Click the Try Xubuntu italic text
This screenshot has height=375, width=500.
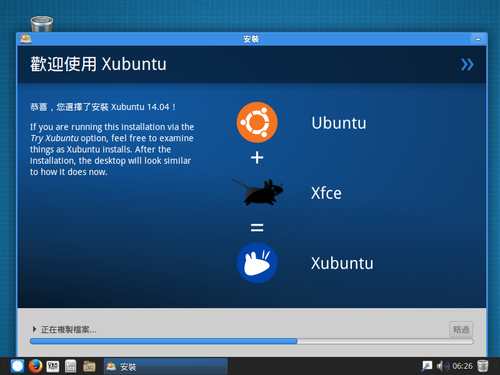pos(54,138)
